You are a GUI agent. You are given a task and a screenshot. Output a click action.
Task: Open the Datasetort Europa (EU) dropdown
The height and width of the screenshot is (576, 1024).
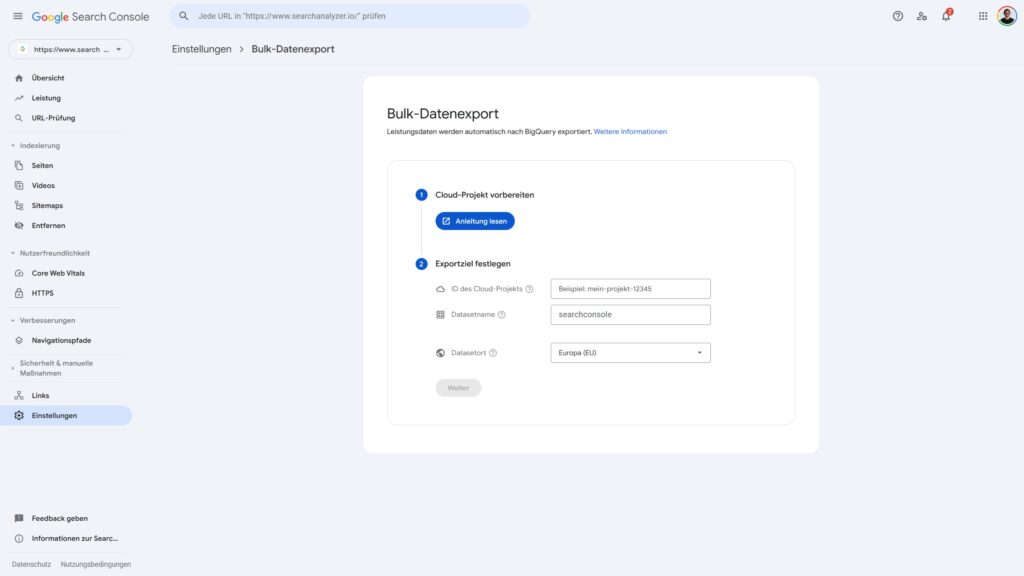(630, 353)
